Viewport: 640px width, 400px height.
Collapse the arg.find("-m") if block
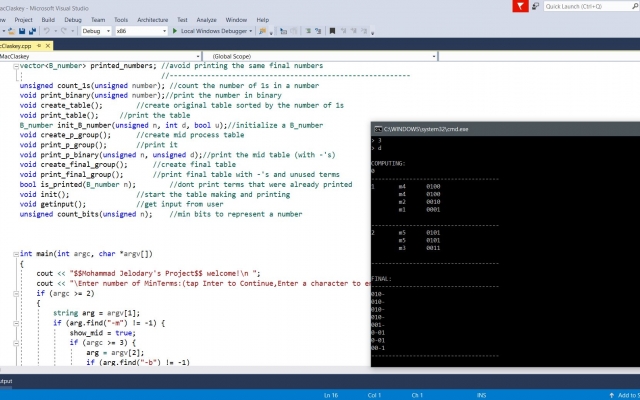point(16,323)
